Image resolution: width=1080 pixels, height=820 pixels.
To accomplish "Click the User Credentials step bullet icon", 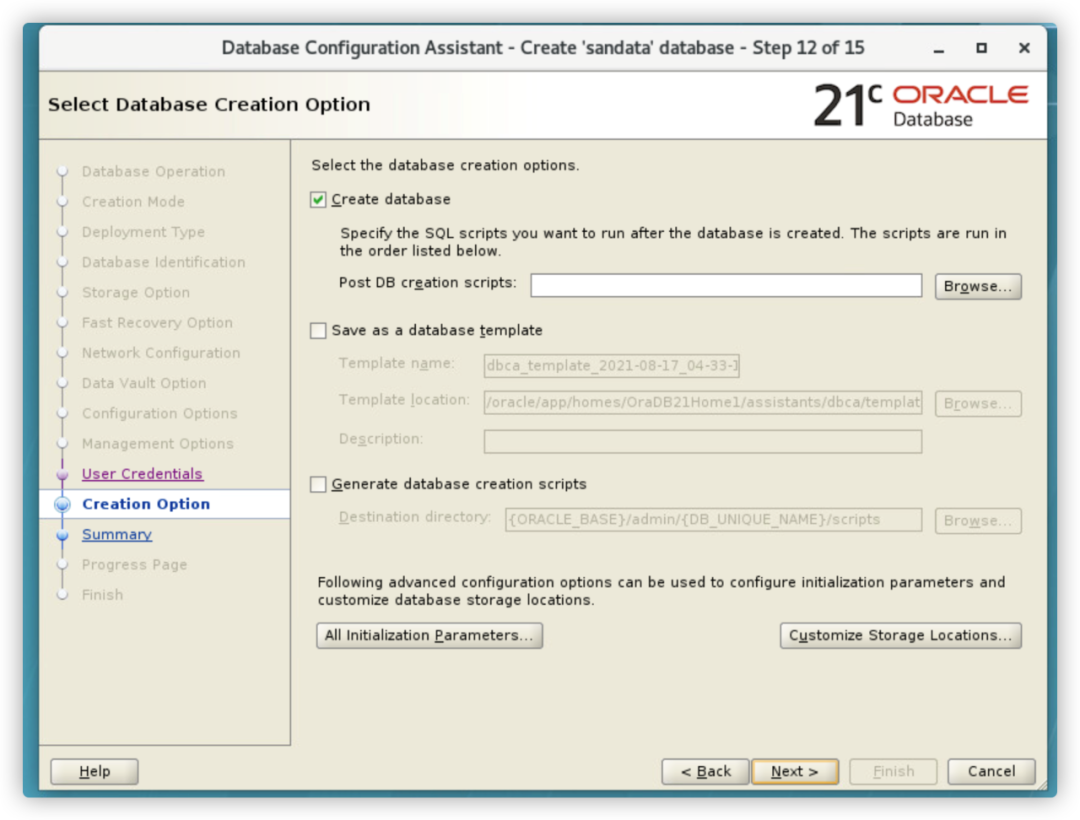I will click(62, 474).
